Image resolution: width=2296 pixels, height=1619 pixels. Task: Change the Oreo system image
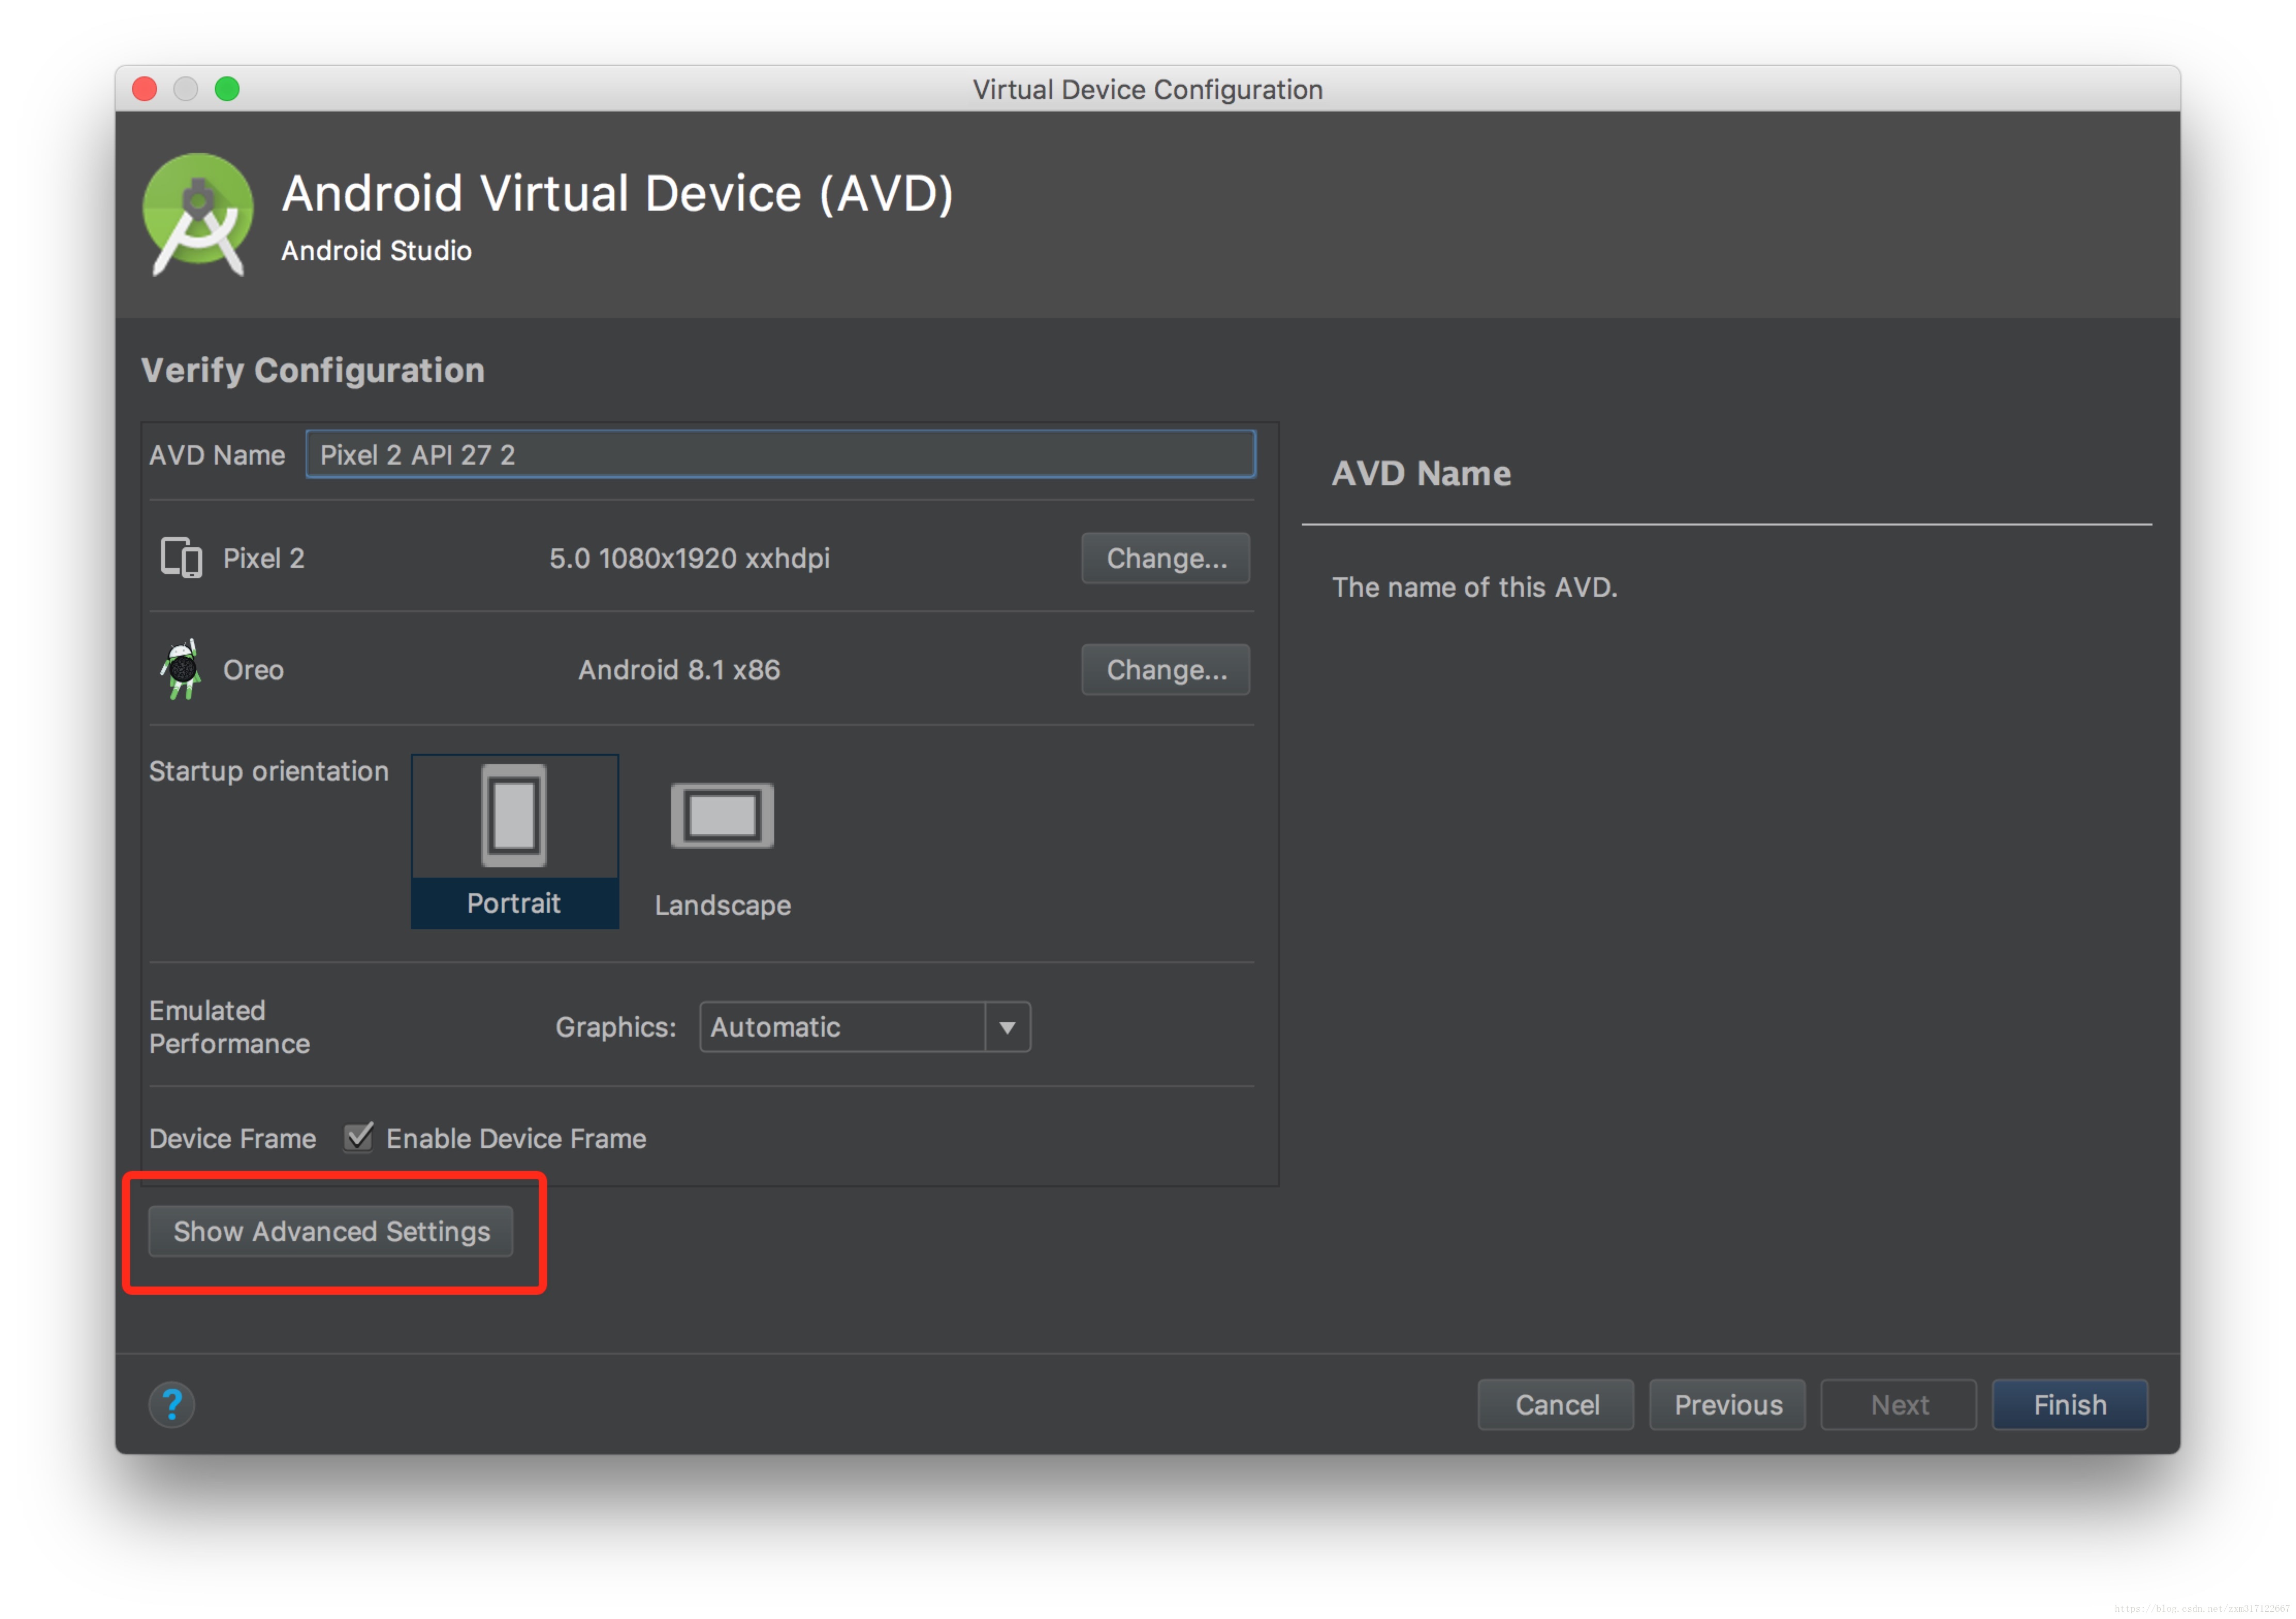(x=1165, y=669)
